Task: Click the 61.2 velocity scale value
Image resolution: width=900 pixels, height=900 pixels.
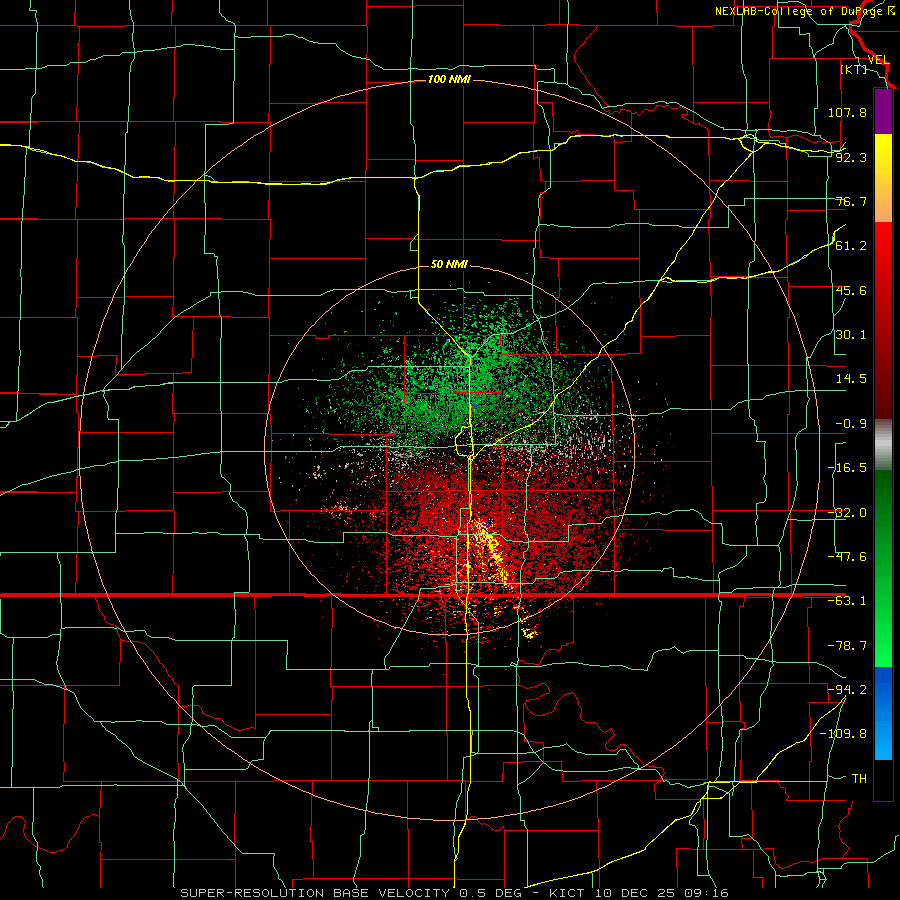Action: (851, 246)
